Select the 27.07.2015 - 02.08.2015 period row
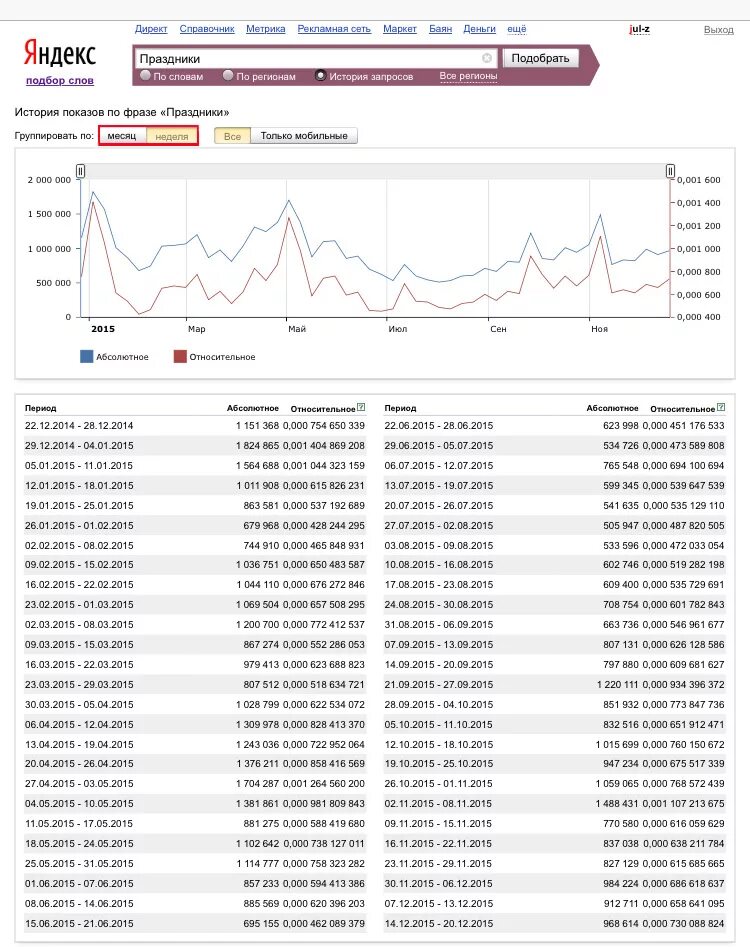This screenshot has width=750, height=947. pyautogui.click(x=554, y=525)
